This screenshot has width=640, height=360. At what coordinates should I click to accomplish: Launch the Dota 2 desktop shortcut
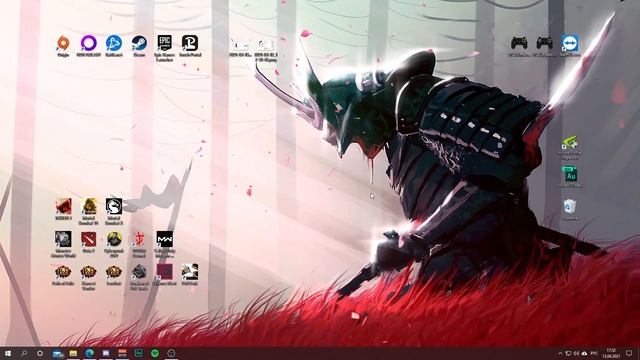(x=89, y=240)
